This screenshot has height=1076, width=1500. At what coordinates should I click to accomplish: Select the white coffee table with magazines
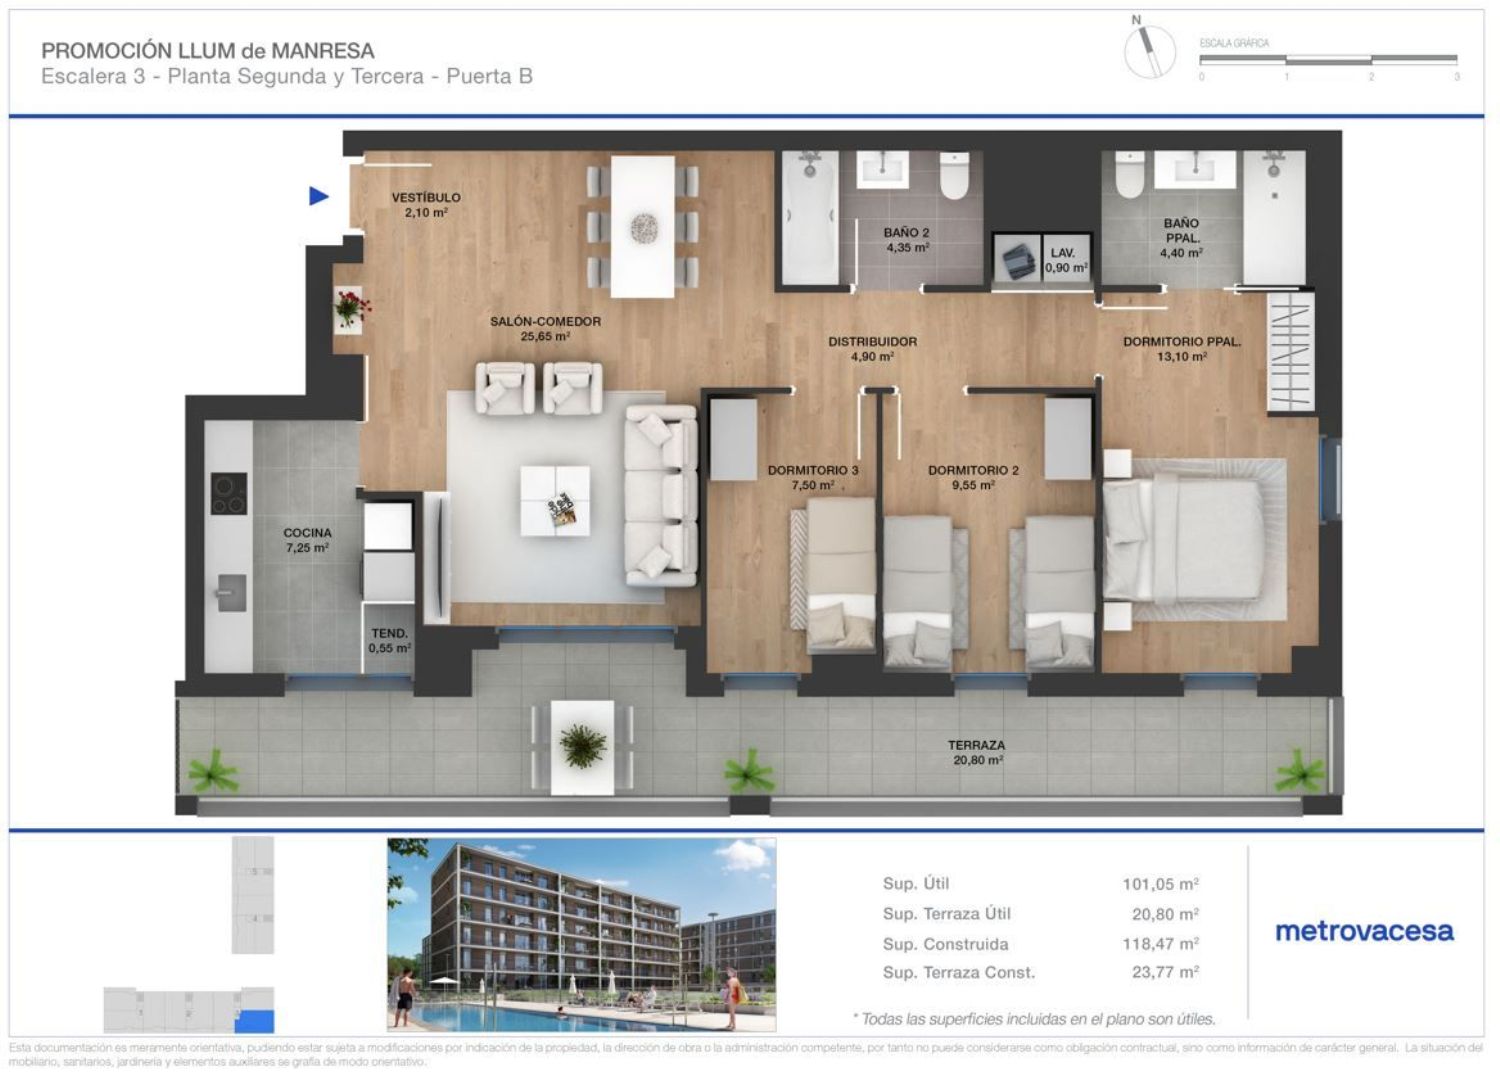(555, 500)
